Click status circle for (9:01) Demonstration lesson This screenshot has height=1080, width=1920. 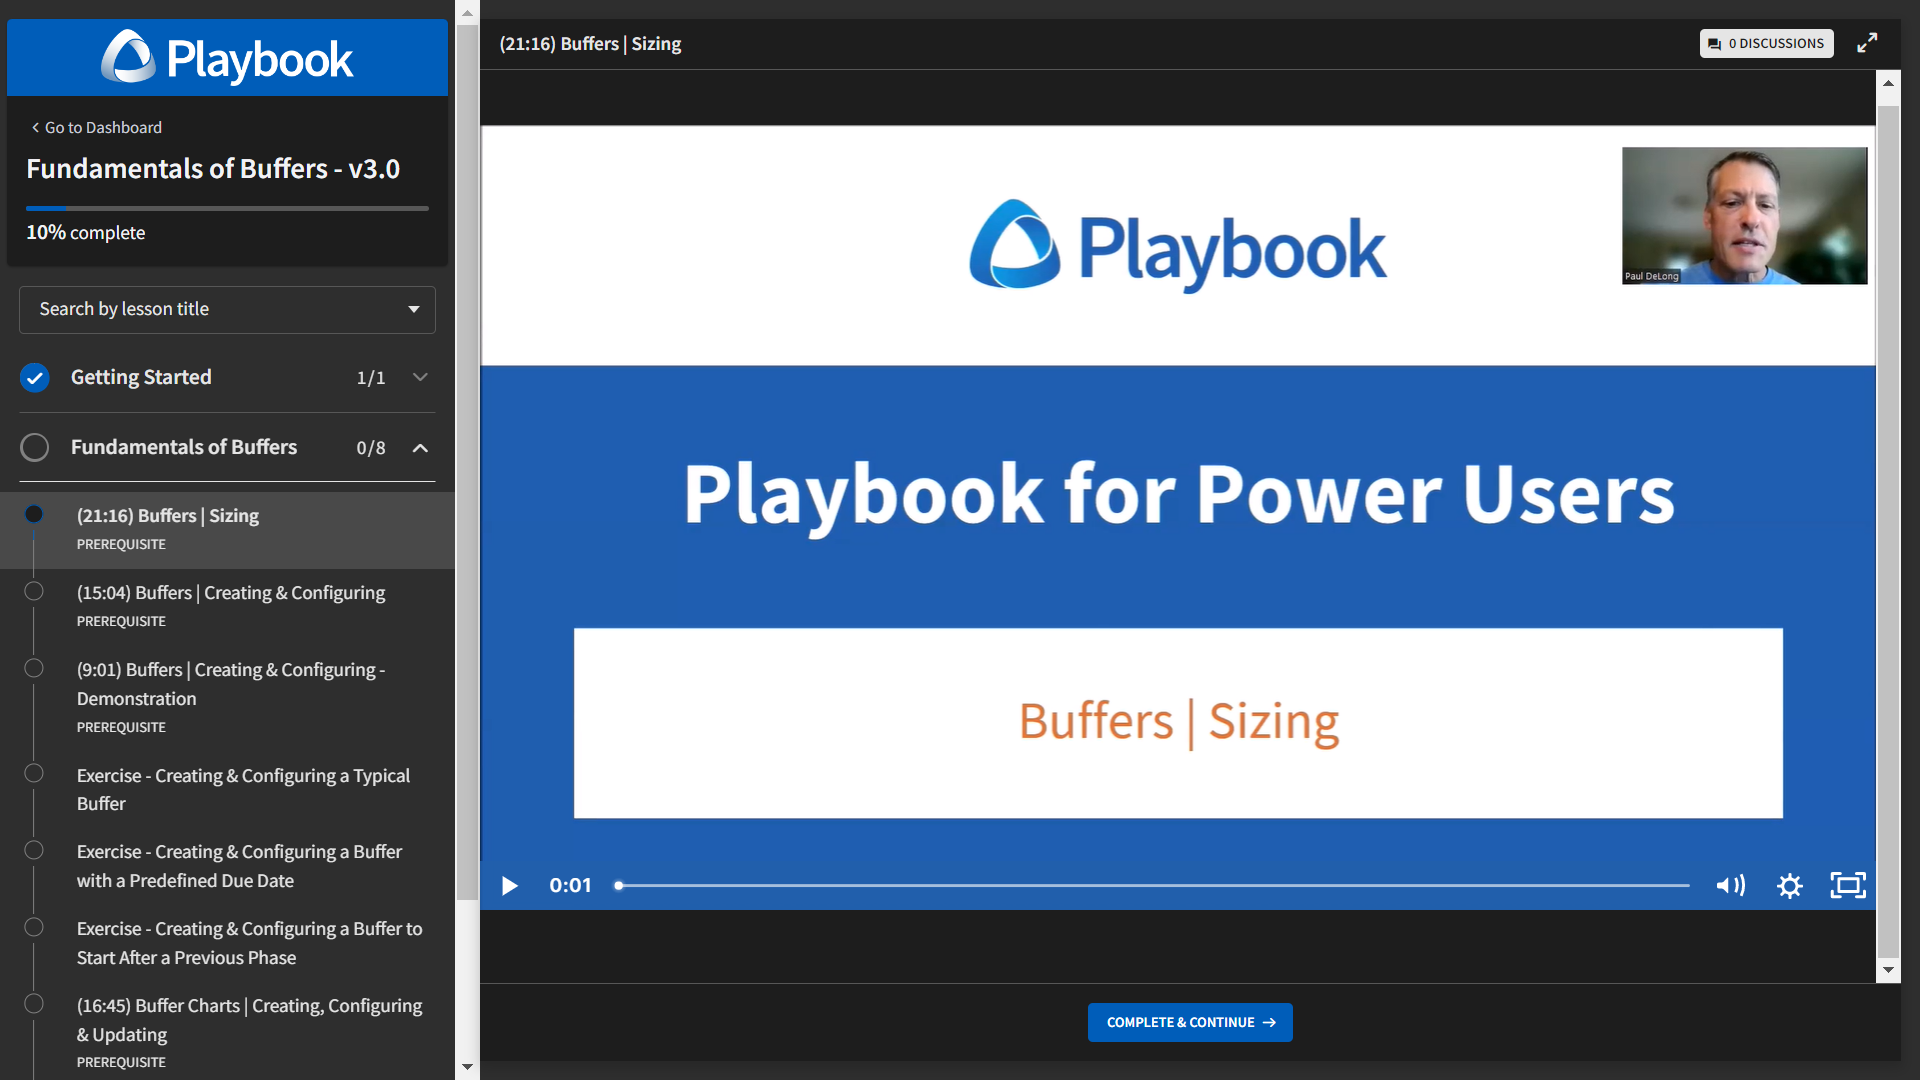(34, 668)
